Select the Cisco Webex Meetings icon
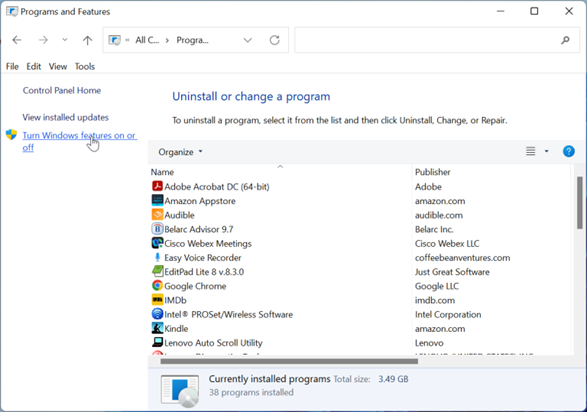This screenshot has height=412, width=587. (x=157, y=243)
